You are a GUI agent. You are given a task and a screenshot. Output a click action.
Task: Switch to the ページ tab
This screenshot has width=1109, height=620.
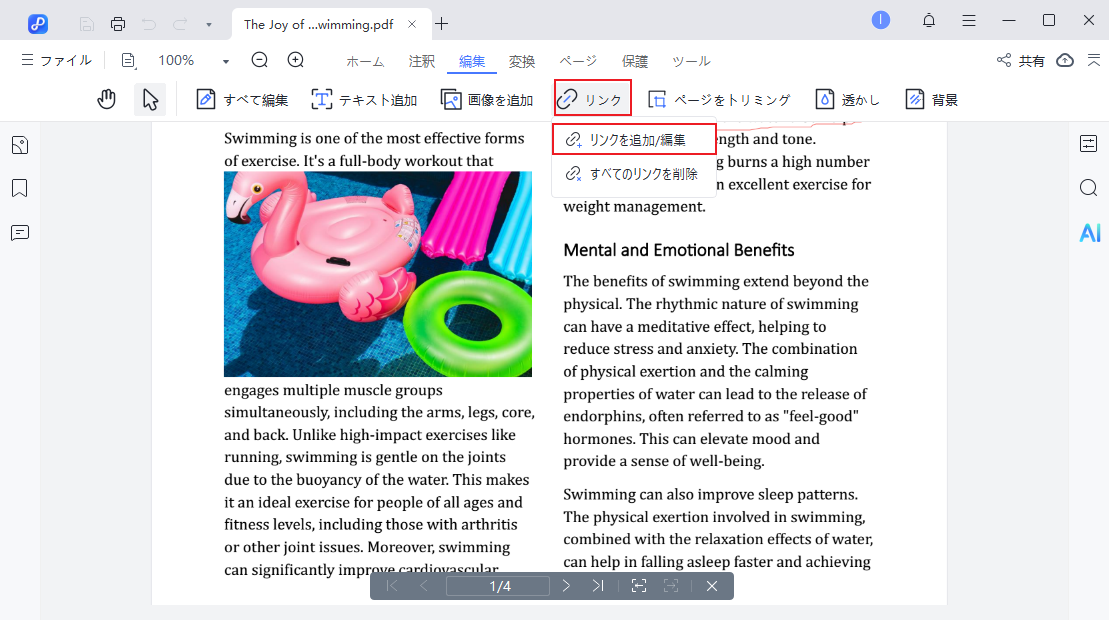578,62
